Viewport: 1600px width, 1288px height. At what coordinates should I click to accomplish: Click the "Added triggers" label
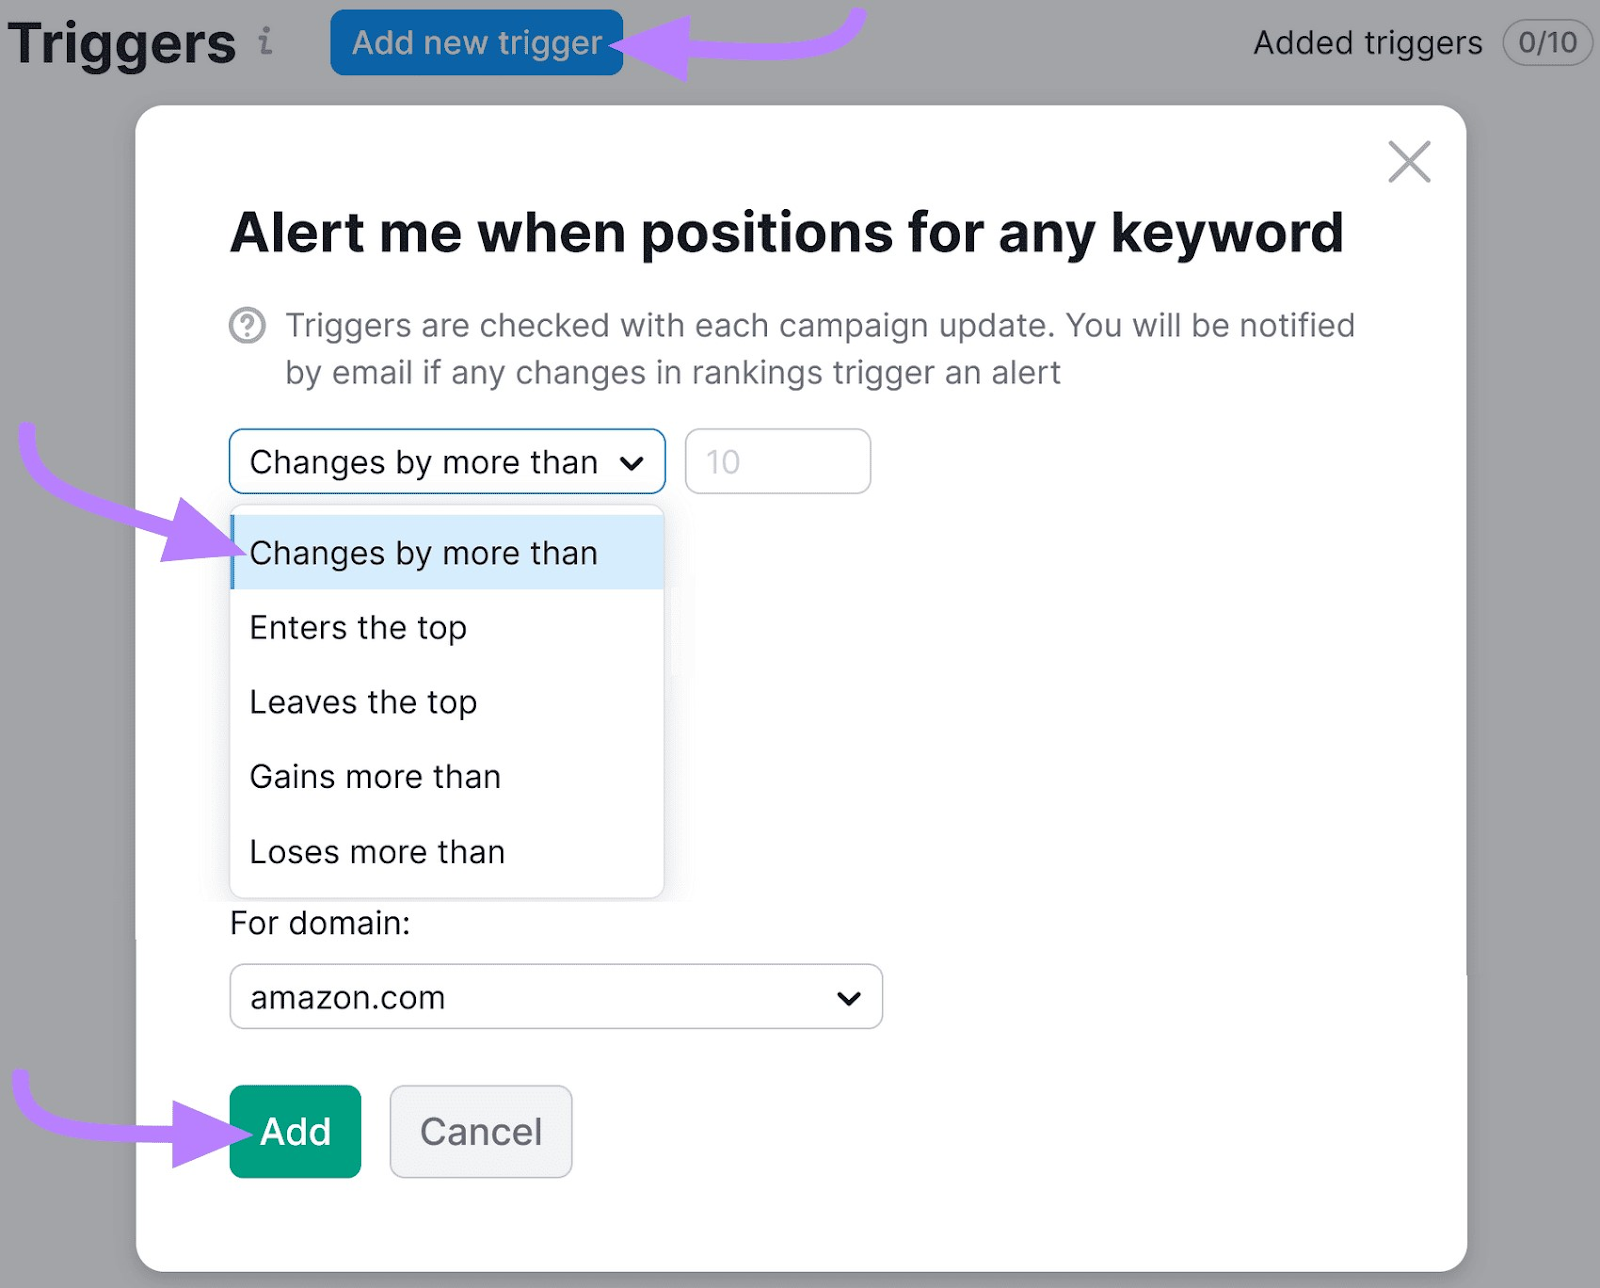point(1366,43)
